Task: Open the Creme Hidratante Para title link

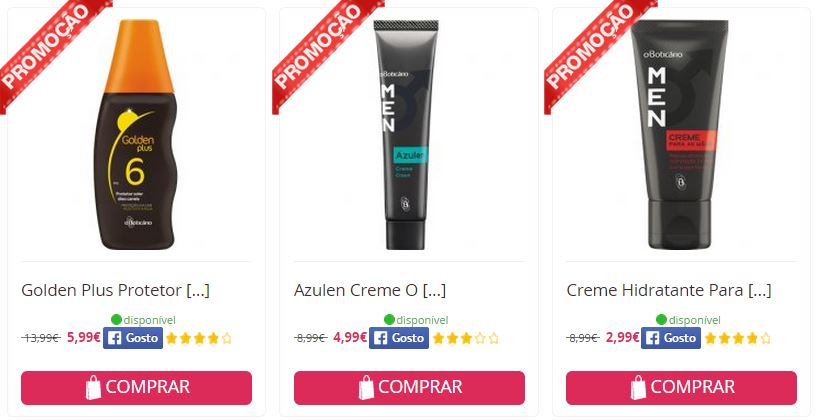Action: tap(668, 290)
